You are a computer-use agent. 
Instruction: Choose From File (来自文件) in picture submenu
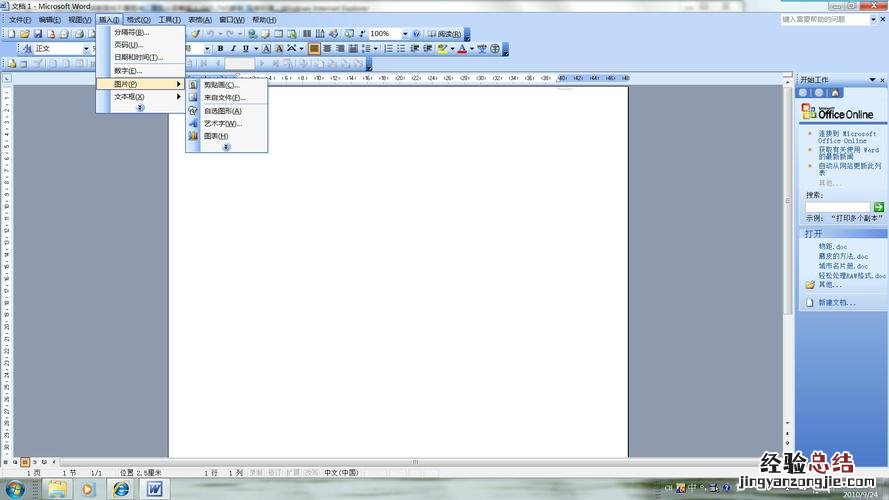(224, 98)
